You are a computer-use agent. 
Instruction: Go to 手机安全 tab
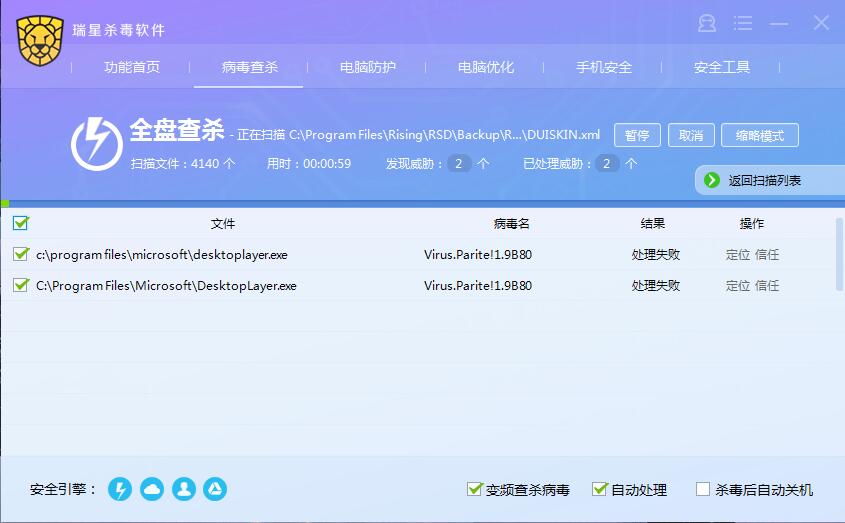click(x=604, y=67)
